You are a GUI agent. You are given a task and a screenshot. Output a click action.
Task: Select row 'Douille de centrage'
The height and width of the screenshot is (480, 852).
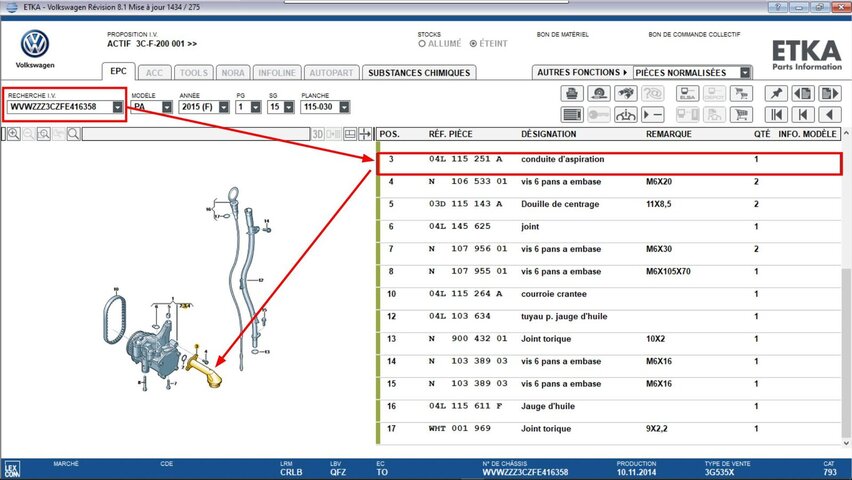pyautogui.click(x=609, y=209)
